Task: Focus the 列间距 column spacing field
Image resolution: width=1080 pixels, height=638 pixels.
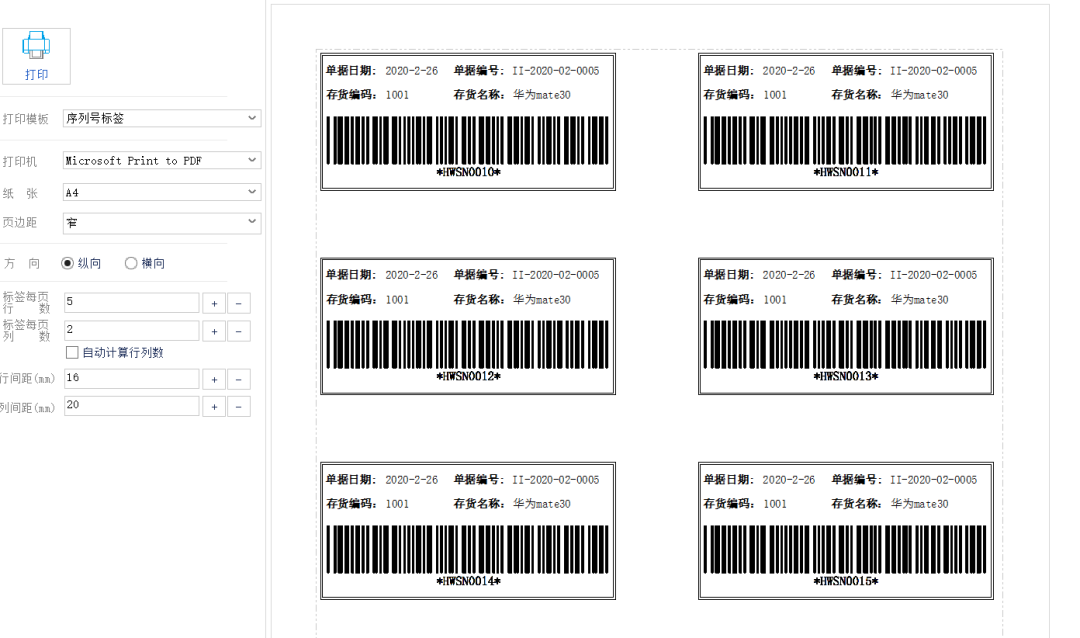Action: point(132,406)
